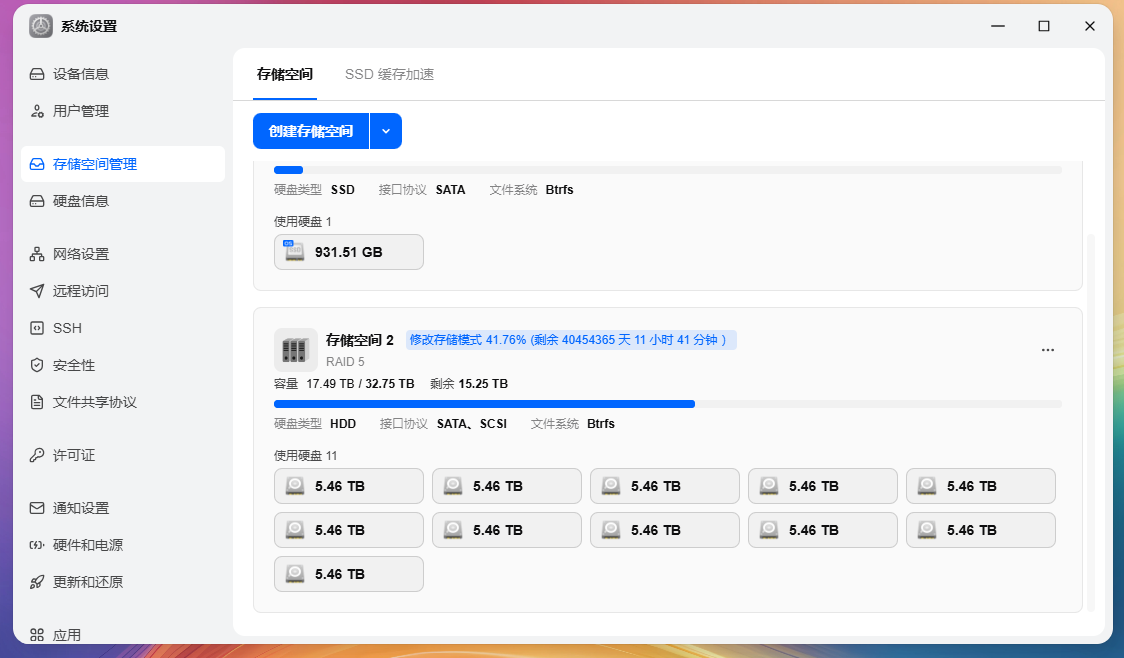Click the RAID 5 label
Viewport: 1124px width, 658px height.
[345, 362]
